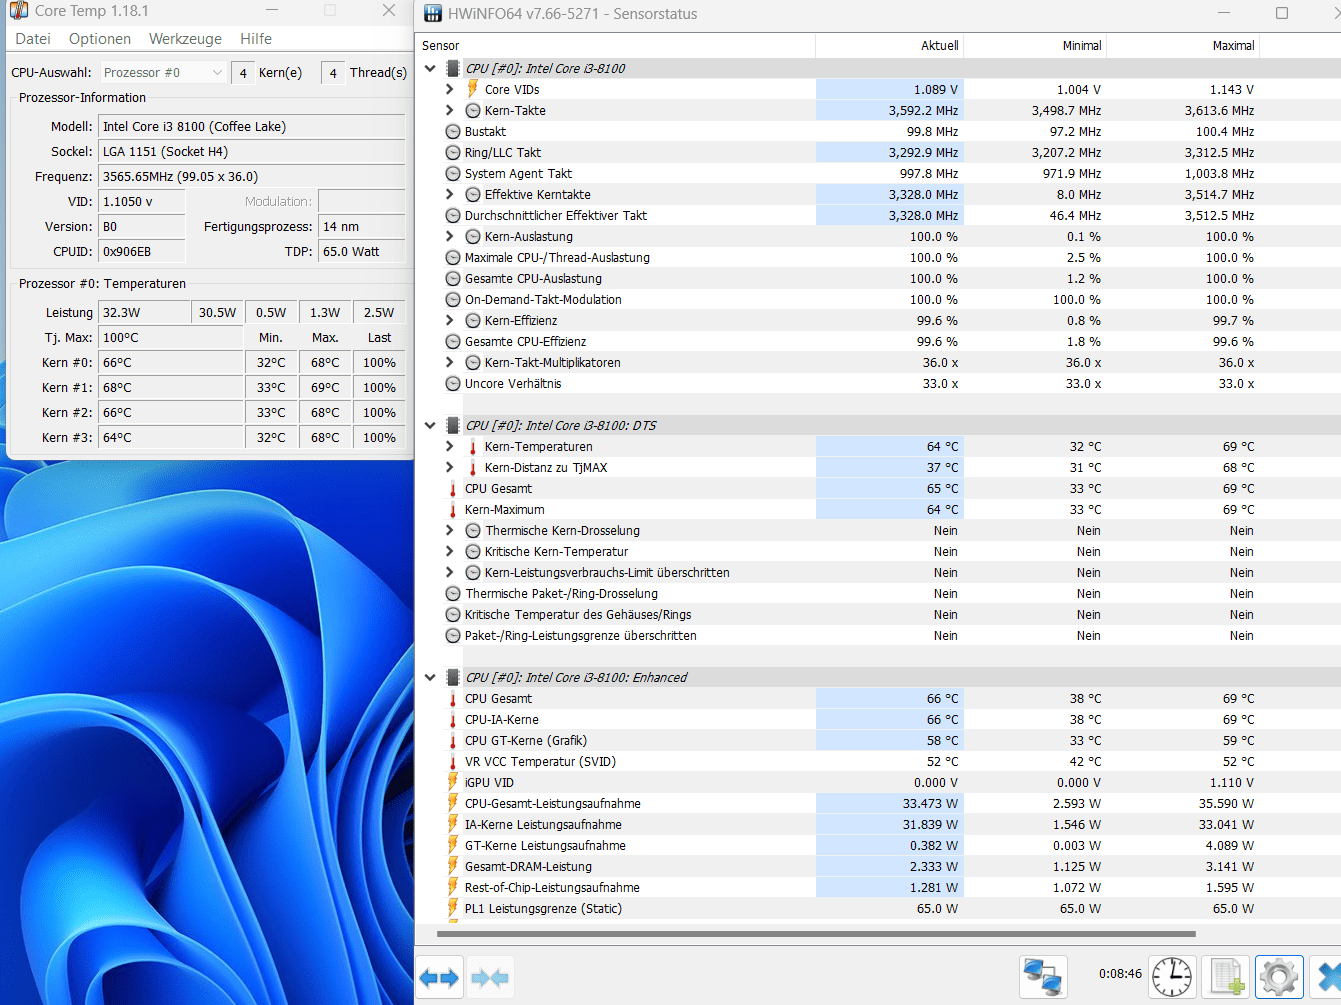The height and width of the screenshot is (1005, 1341).
Task: Collapse the i3-8100: Enhanced sensor group
Action: [x=430, y=677]
